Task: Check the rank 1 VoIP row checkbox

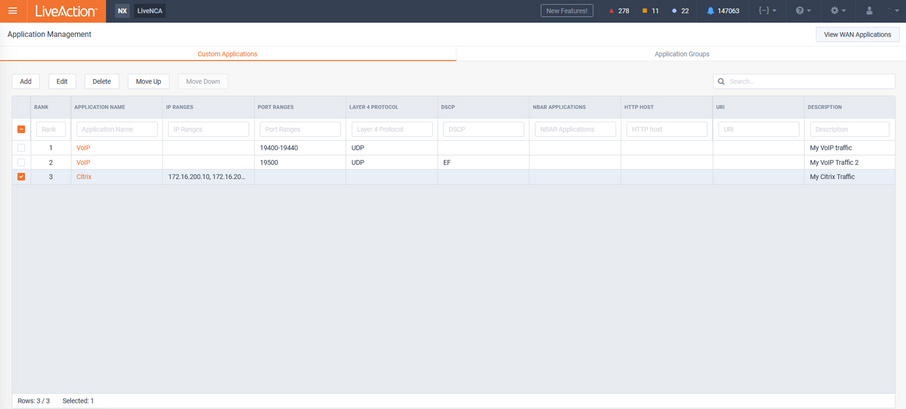Action: 21,148
